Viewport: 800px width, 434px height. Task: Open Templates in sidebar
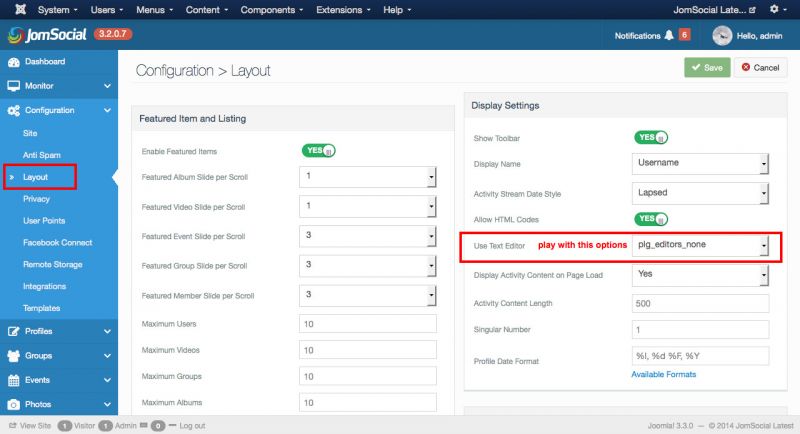41,309
